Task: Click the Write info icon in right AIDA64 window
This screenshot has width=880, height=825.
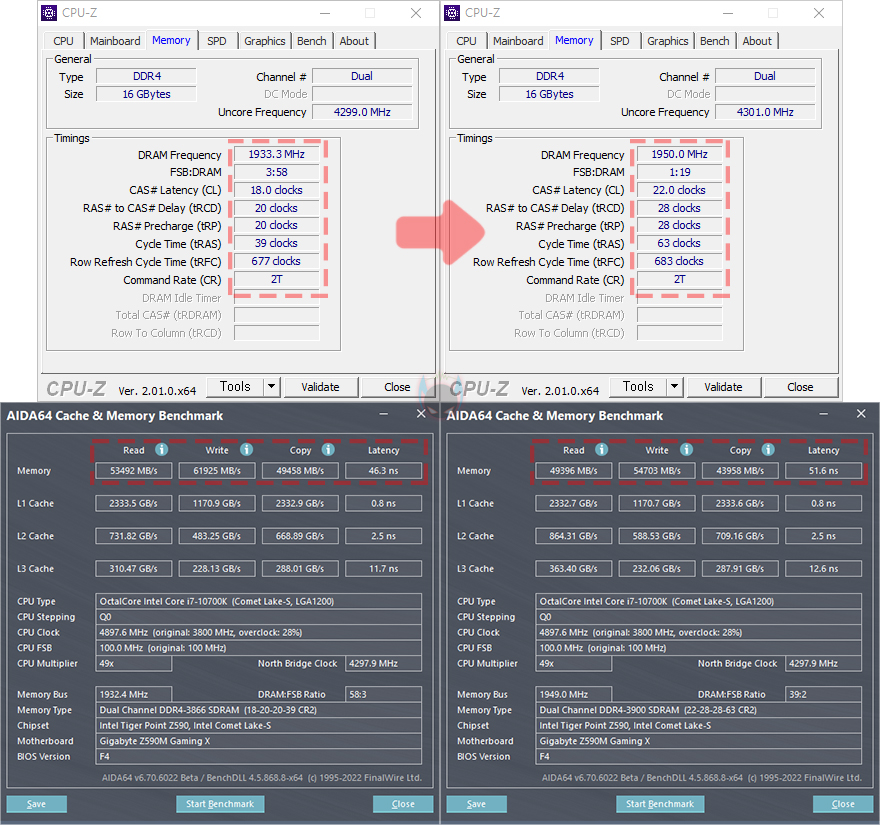Action: 686,450
